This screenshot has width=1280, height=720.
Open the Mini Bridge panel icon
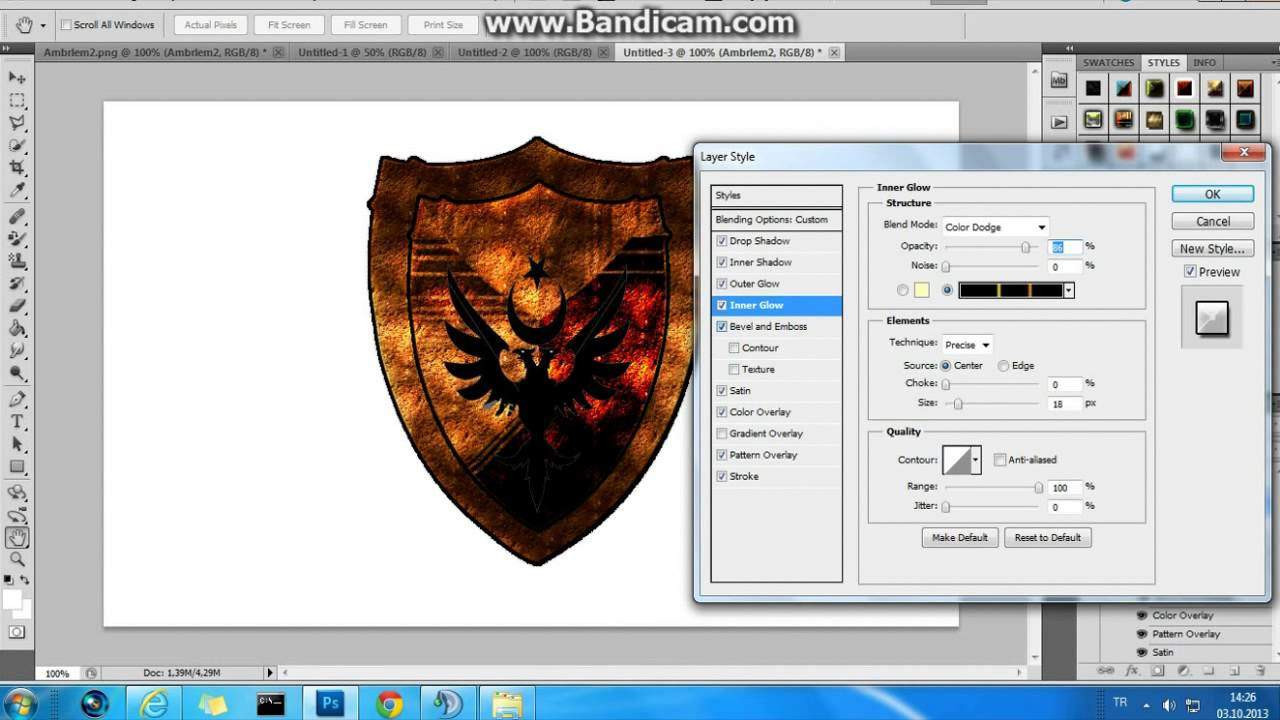[1058, 81]
